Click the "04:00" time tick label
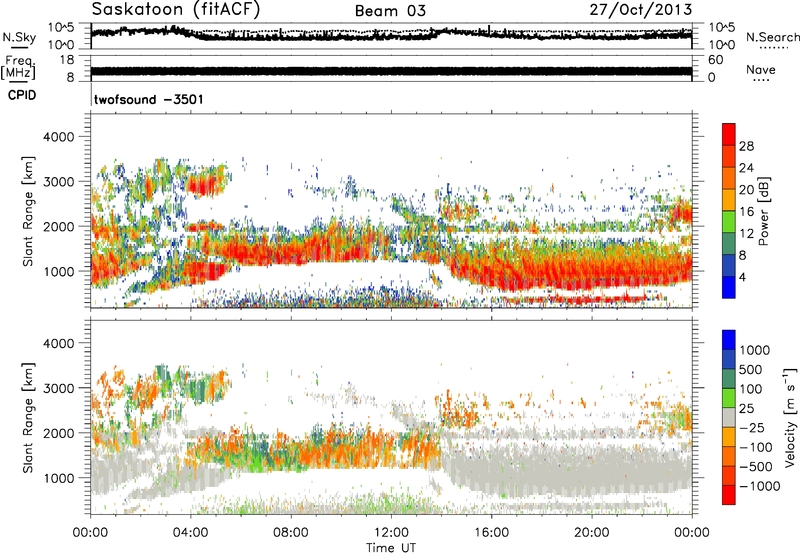 [190, 533]
